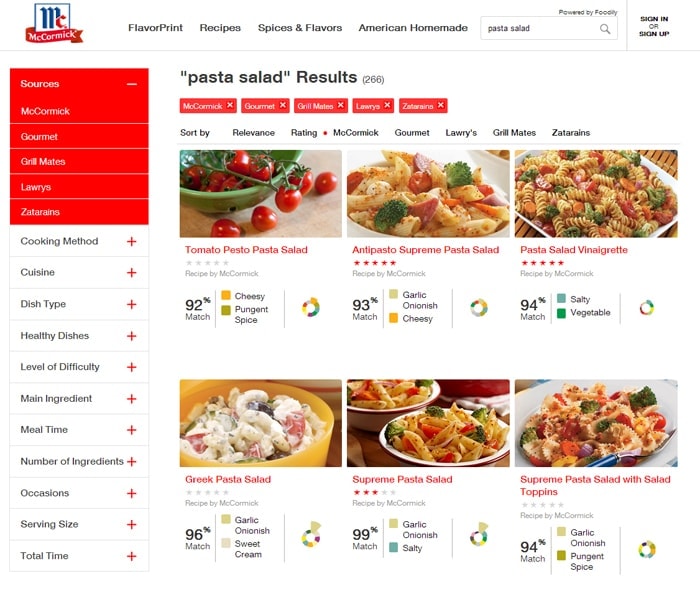
Task: Click the McCormick logo
Action: coord(54,24)
